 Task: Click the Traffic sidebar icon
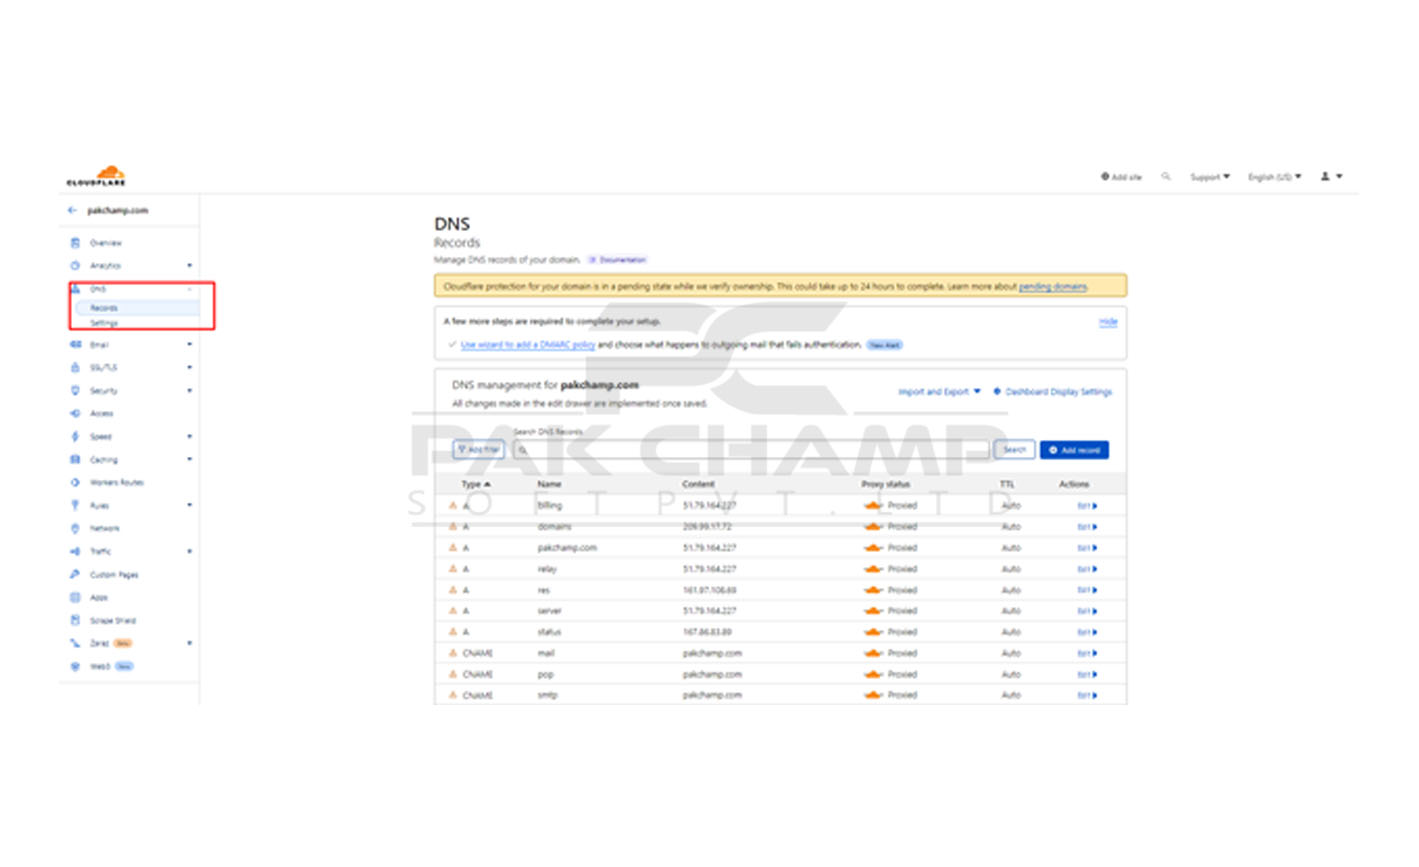[x=75, y=552]
